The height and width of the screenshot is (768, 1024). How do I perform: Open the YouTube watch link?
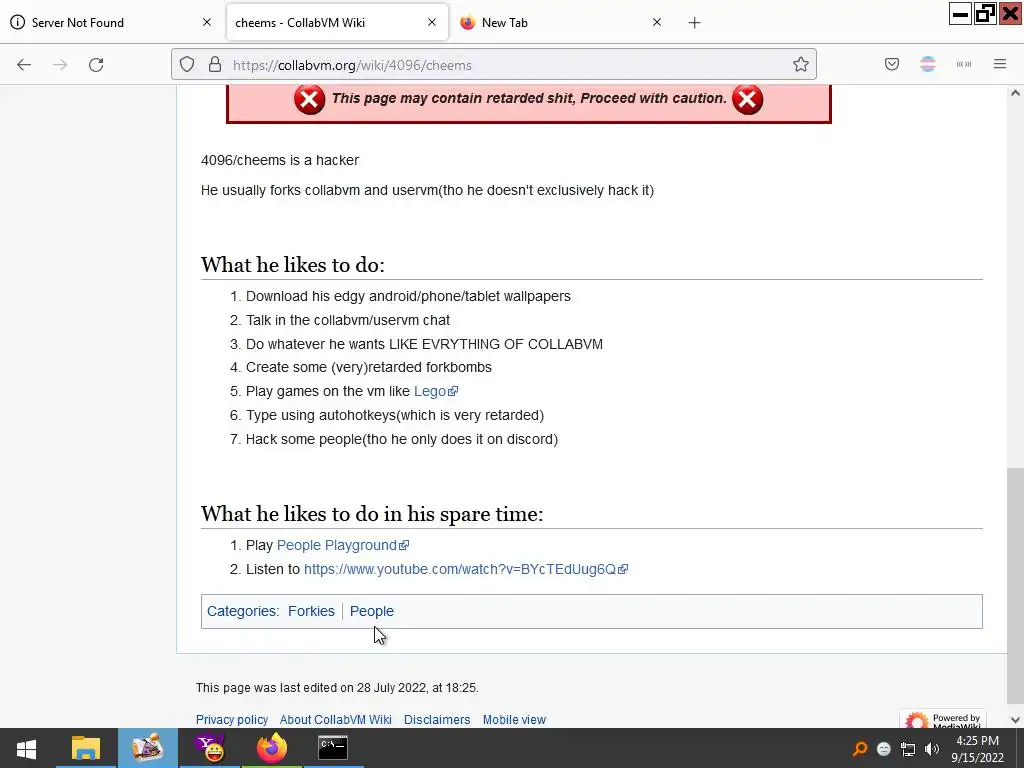[x=466, y=569]
